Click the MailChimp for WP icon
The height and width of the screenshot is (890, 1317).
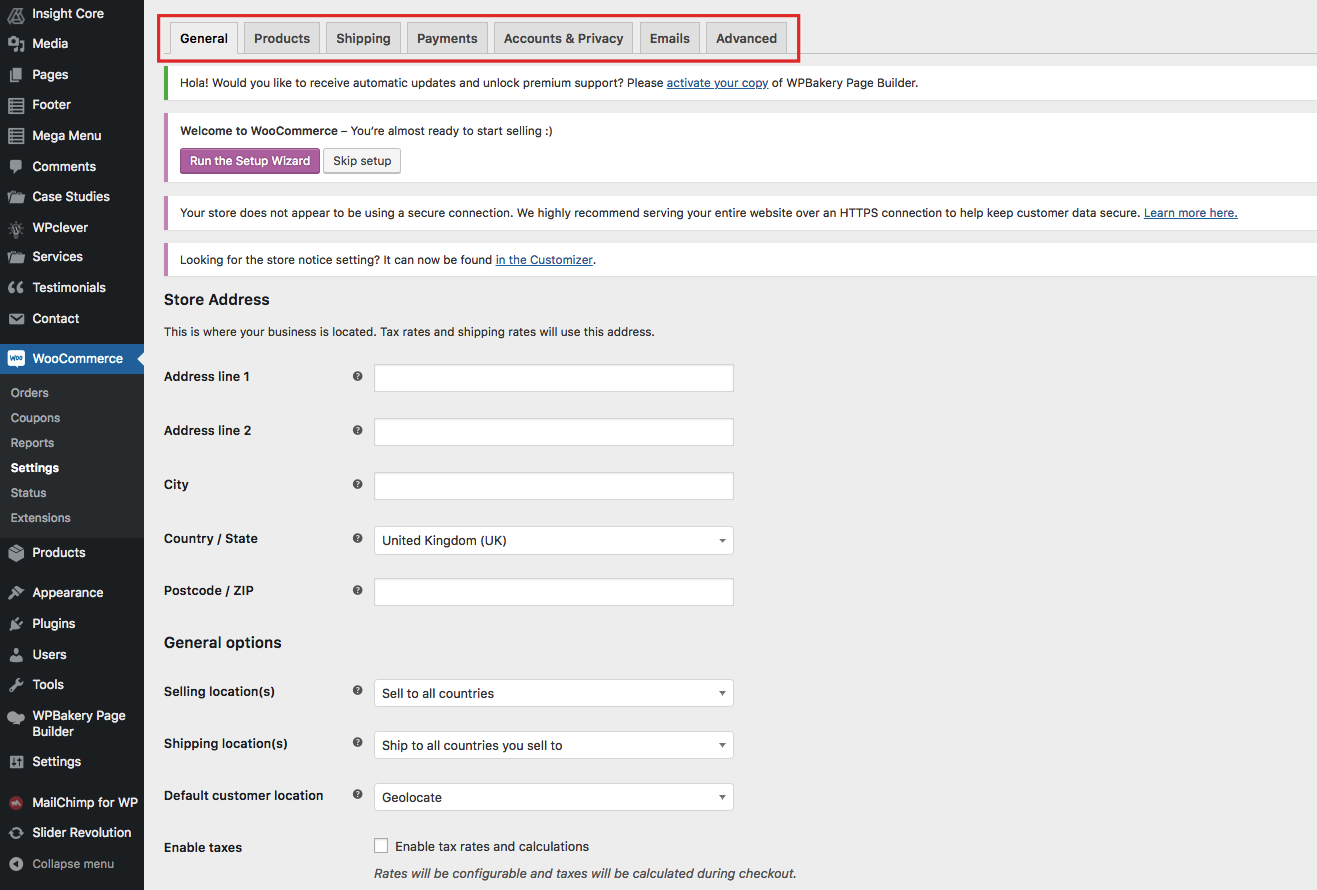click(x=16, y=803)
